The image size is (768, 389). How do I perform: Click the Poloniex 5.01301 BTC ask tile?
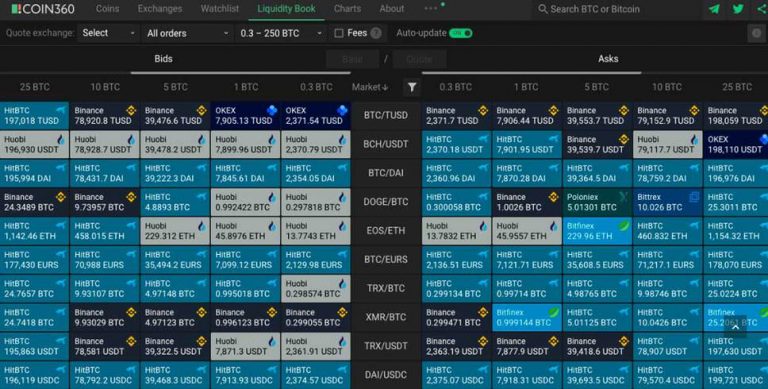point(597,202)
